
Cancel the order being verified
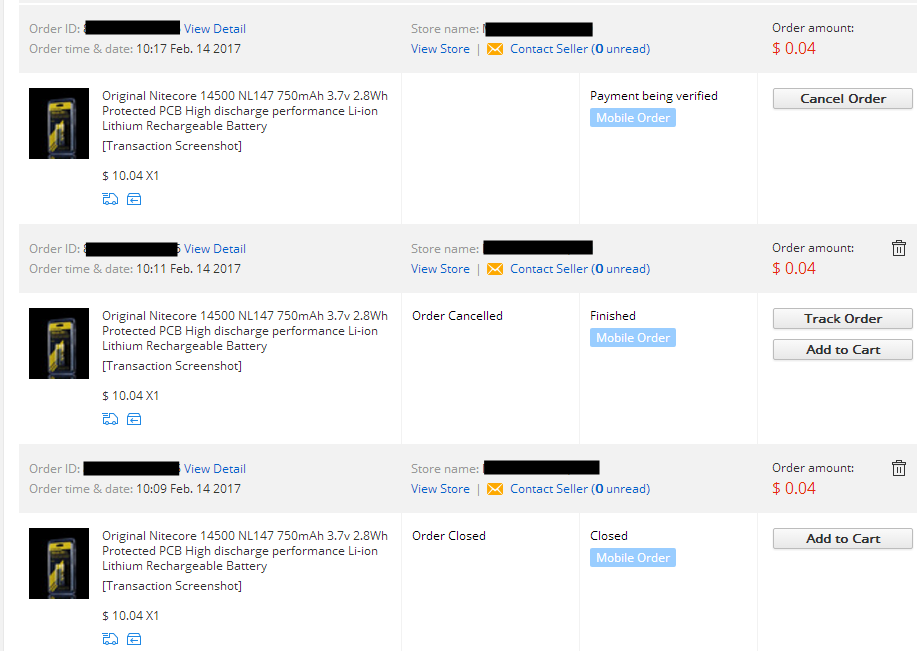(x=843, y=99)
